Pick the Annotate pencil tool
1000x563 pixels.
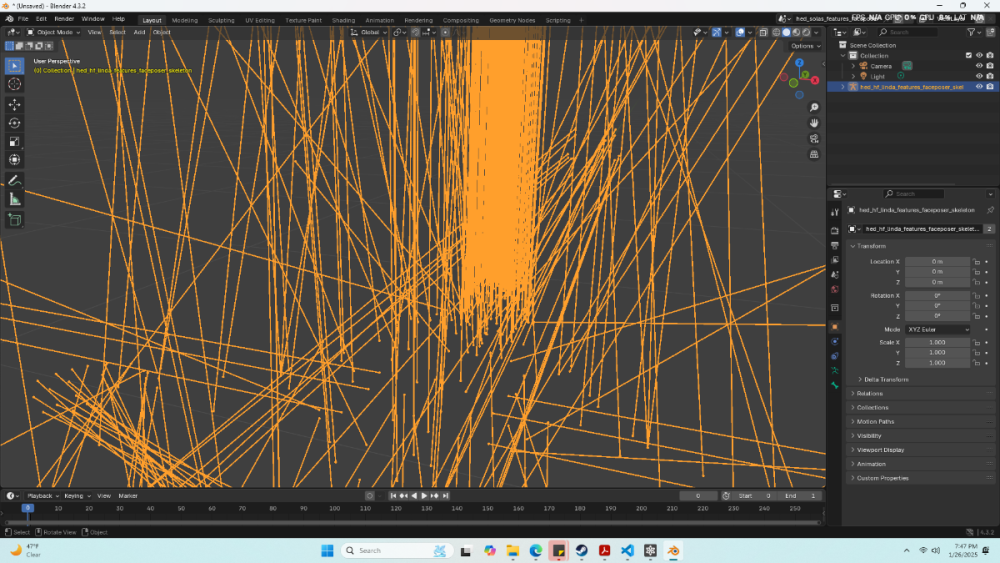(x=15, y=181)
